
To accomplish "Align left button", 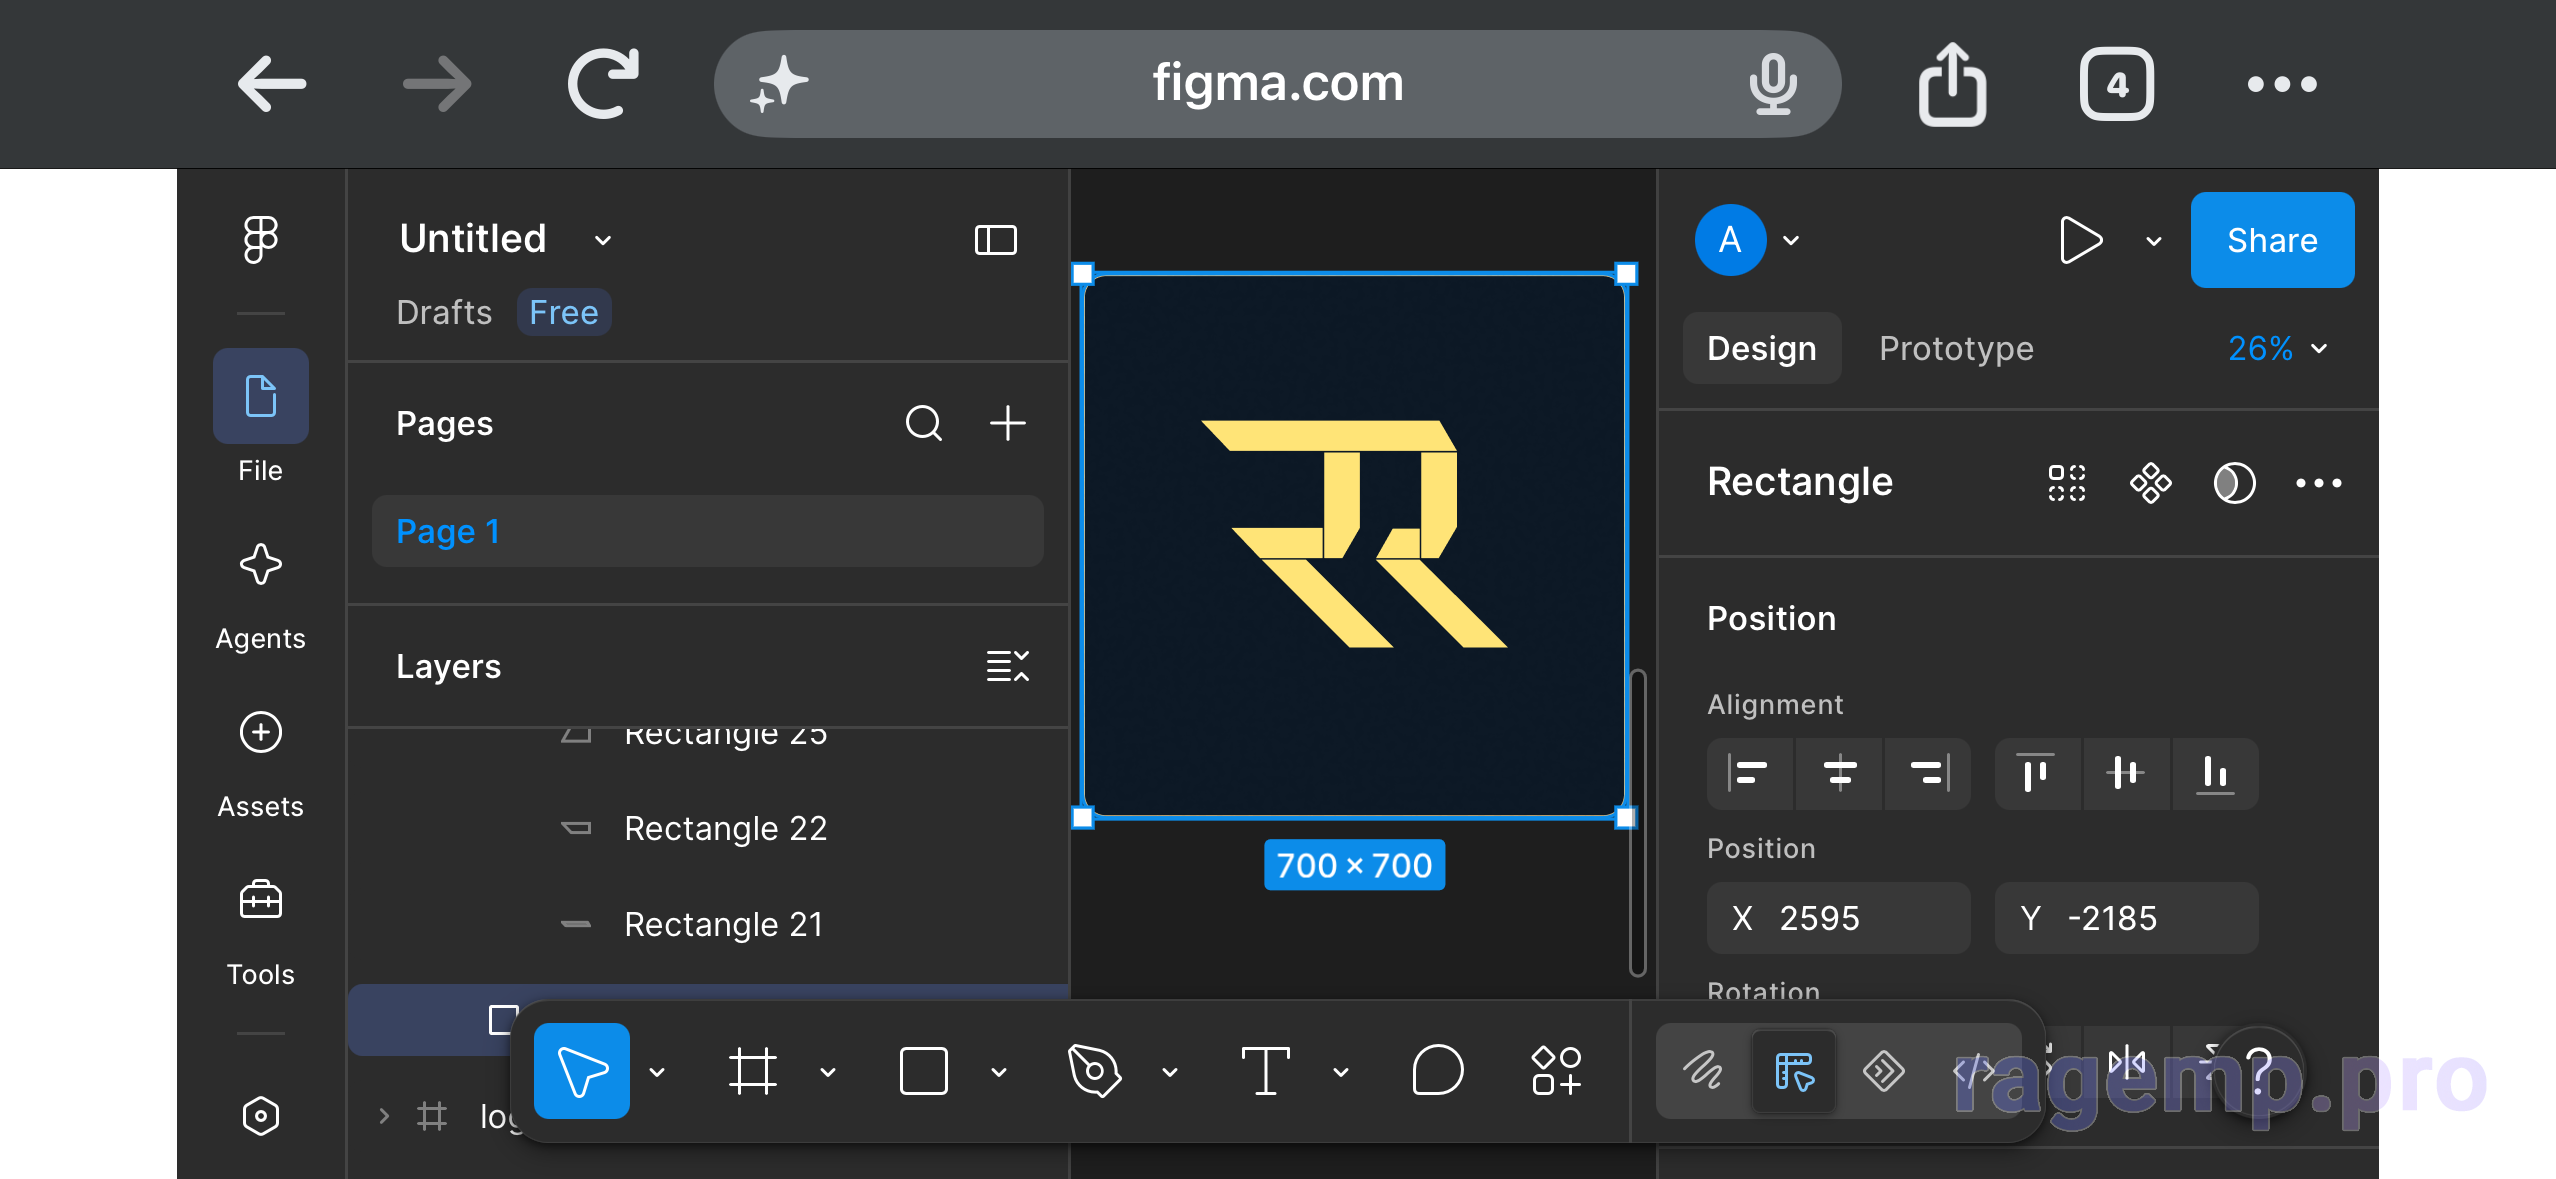I will point(1749,773).
